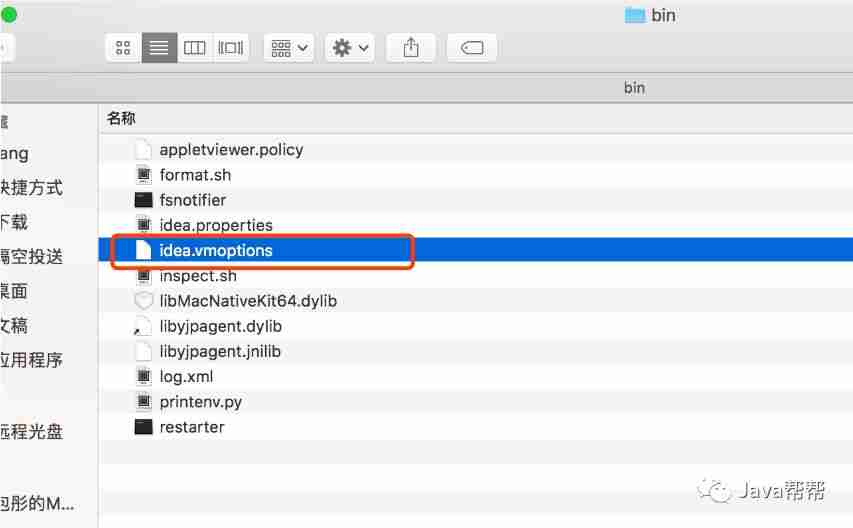Click the idea.properties file icon
Viewport: 853px width, 528px height.
coord(144,225)
